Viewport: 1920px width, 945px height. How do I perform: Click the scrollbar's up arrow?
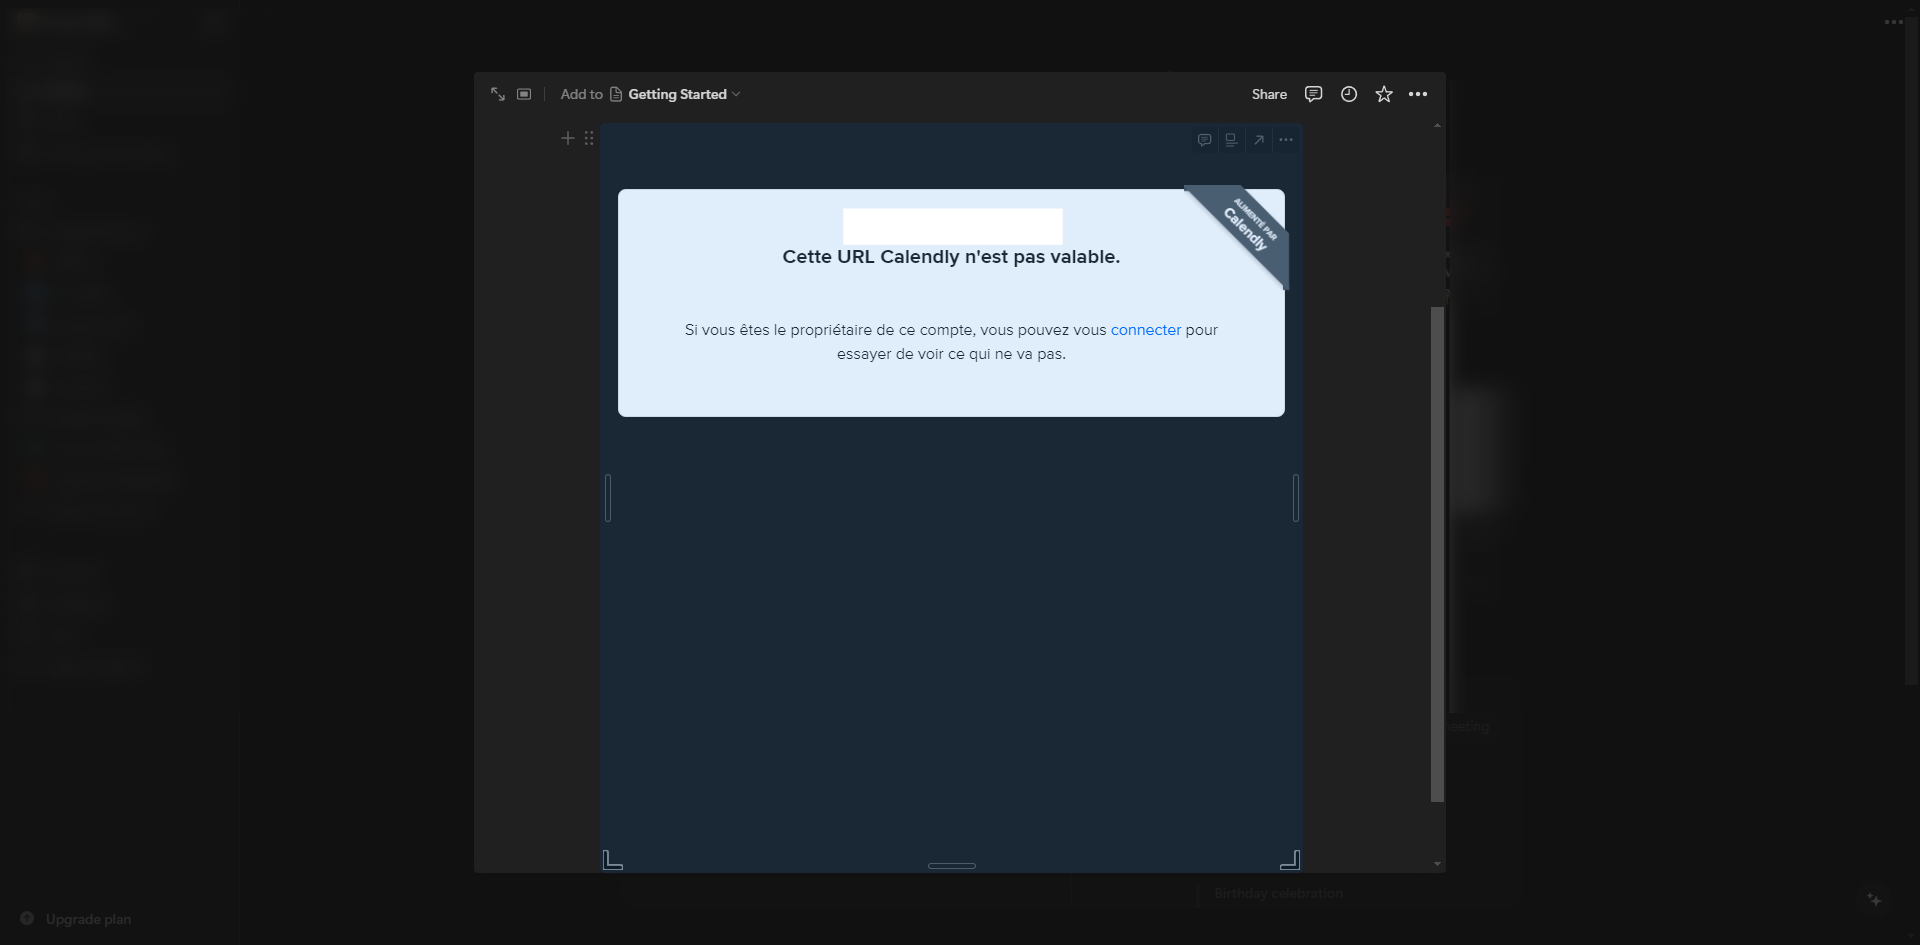point(1437,126)
